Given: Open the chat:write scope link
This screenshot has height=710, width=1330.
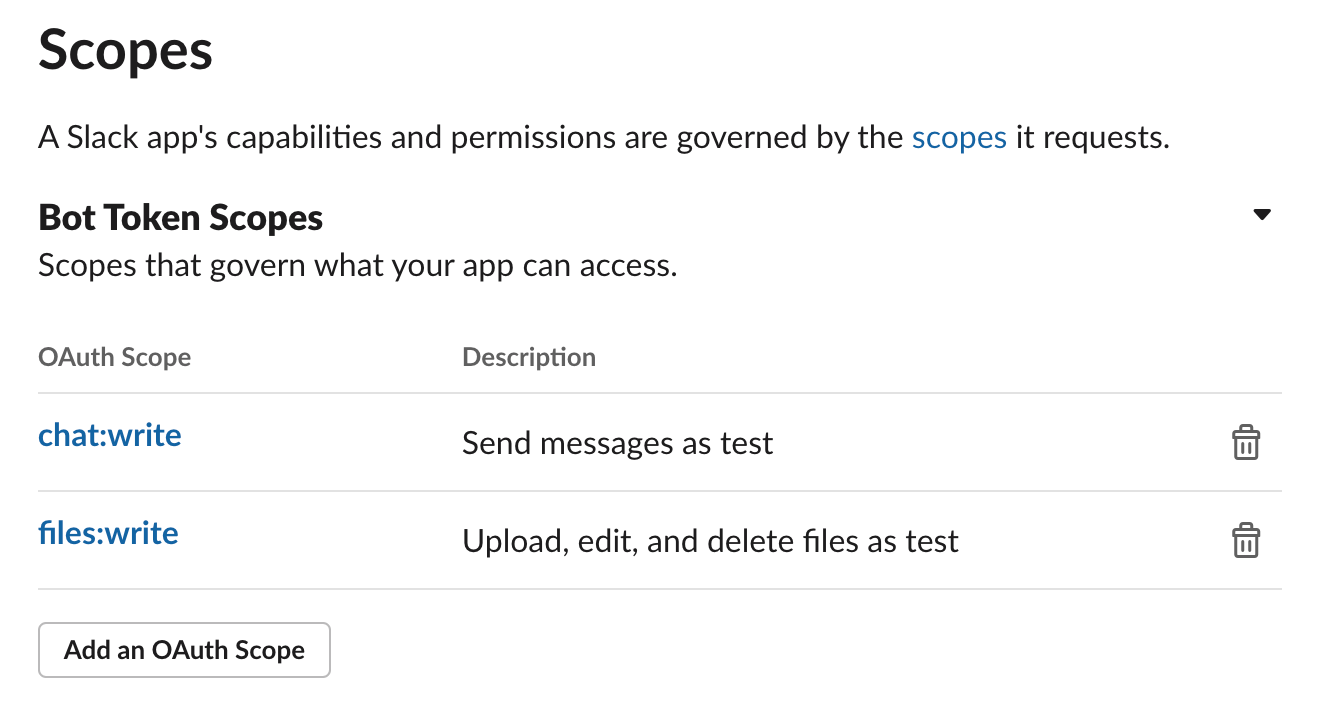Looking at the screenshot, I should pos(110,435).
